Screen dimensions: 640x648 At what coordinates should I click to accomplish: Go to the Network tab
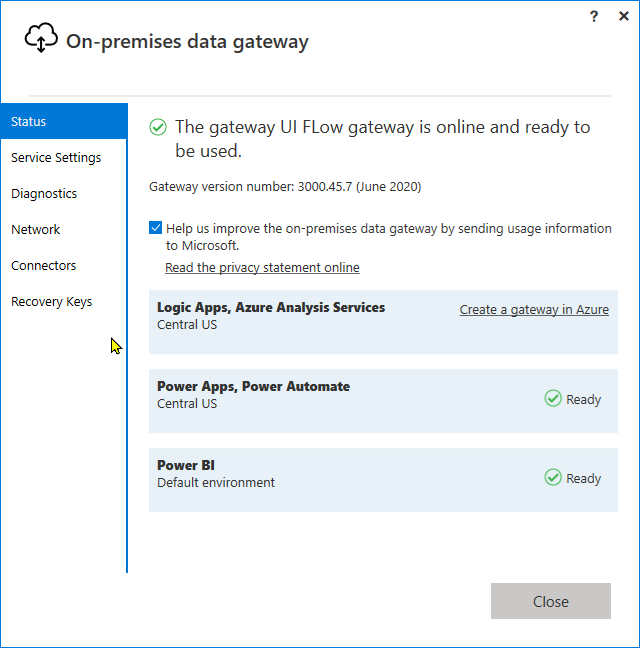64,229
